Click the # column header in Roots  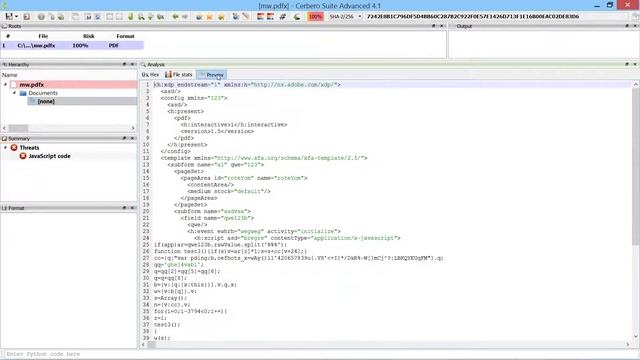coord(8,36)
